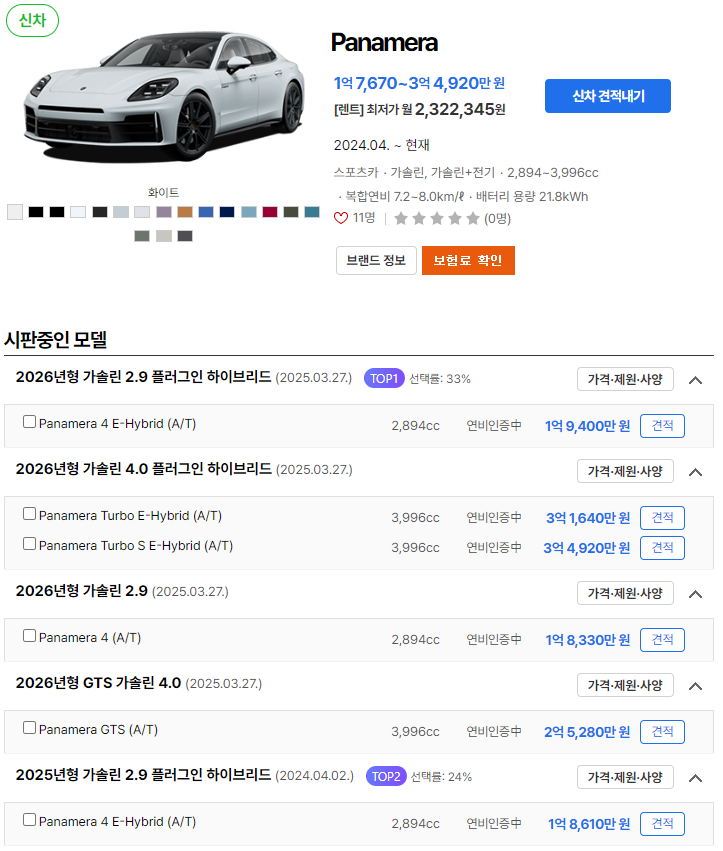Viewport: 723px width, 851px height.
Task: Request 견적 for Panamera GTS (A/T)
Action: [x=662, y=732]
